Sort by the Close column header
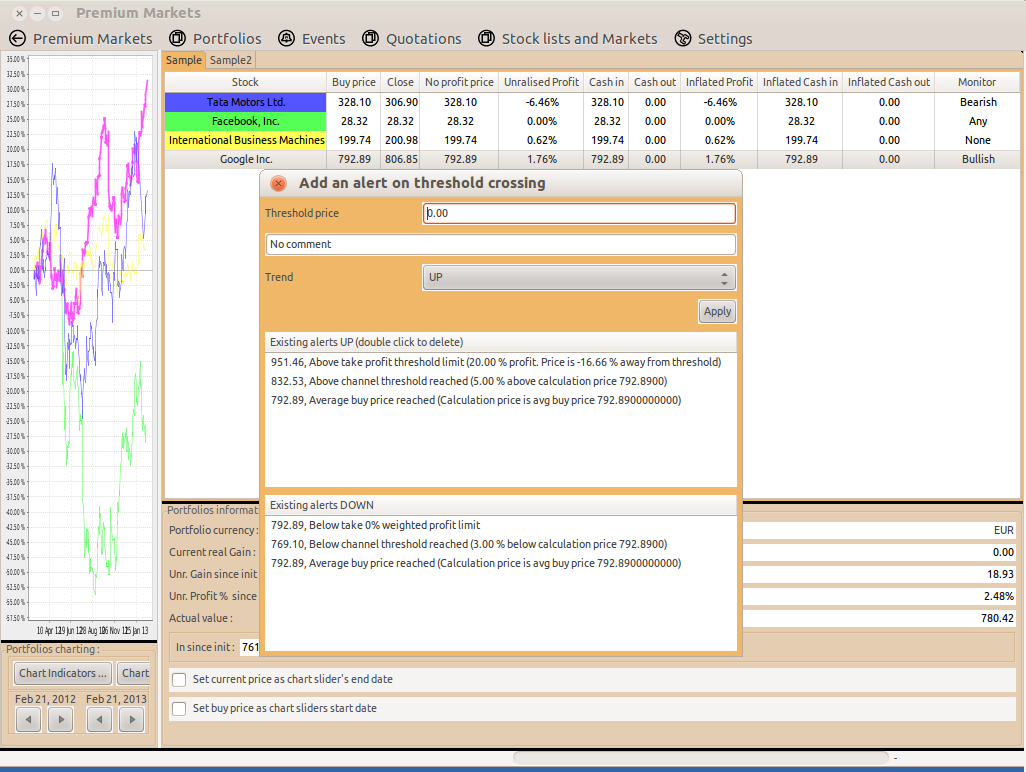 [400, 82]
